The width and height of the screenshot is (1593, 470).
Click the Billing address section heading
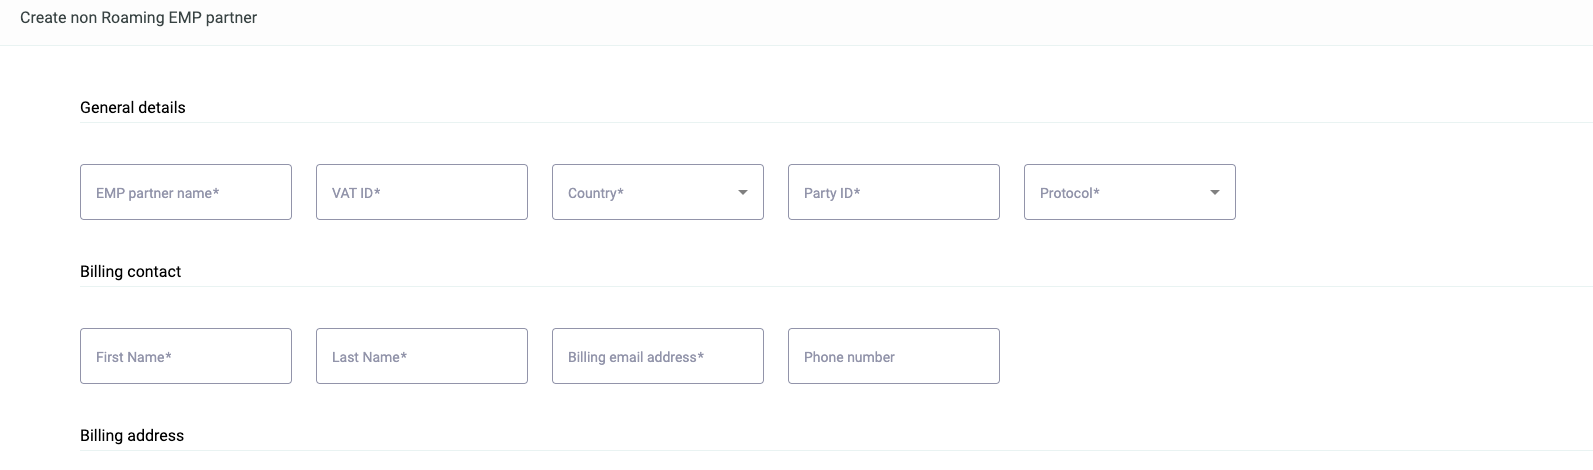coord(132,436)
